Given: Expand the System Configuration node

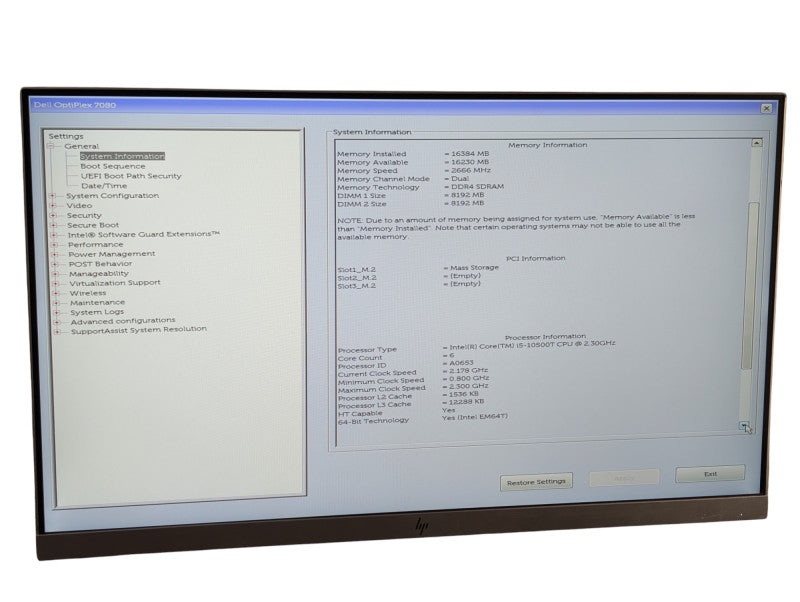Looking at the screenshot, I should [x=52, y=196].
